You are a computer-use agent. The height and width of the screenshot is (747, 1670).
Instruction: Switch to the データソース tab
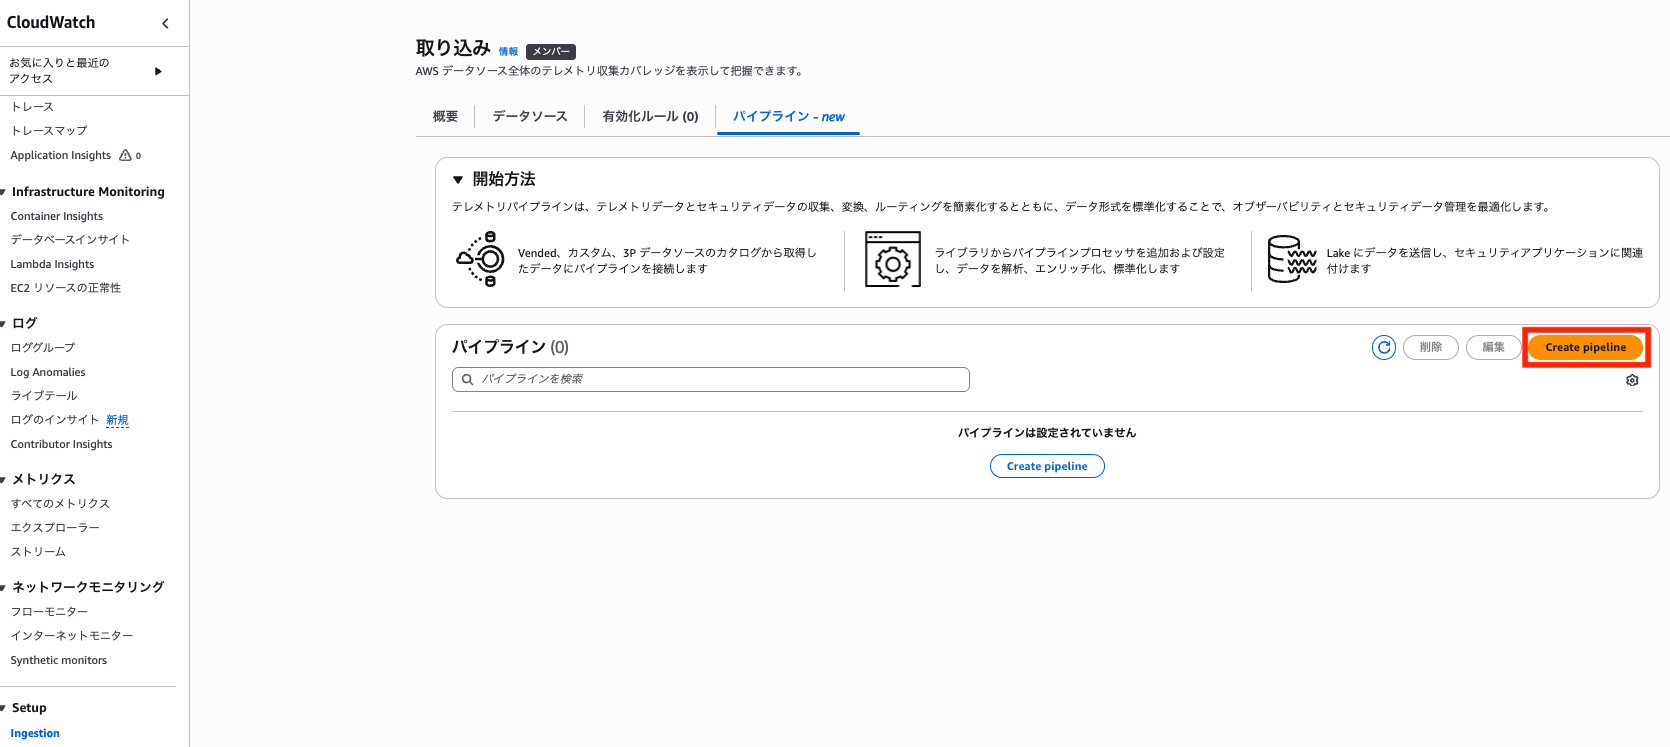pos(530,116)
